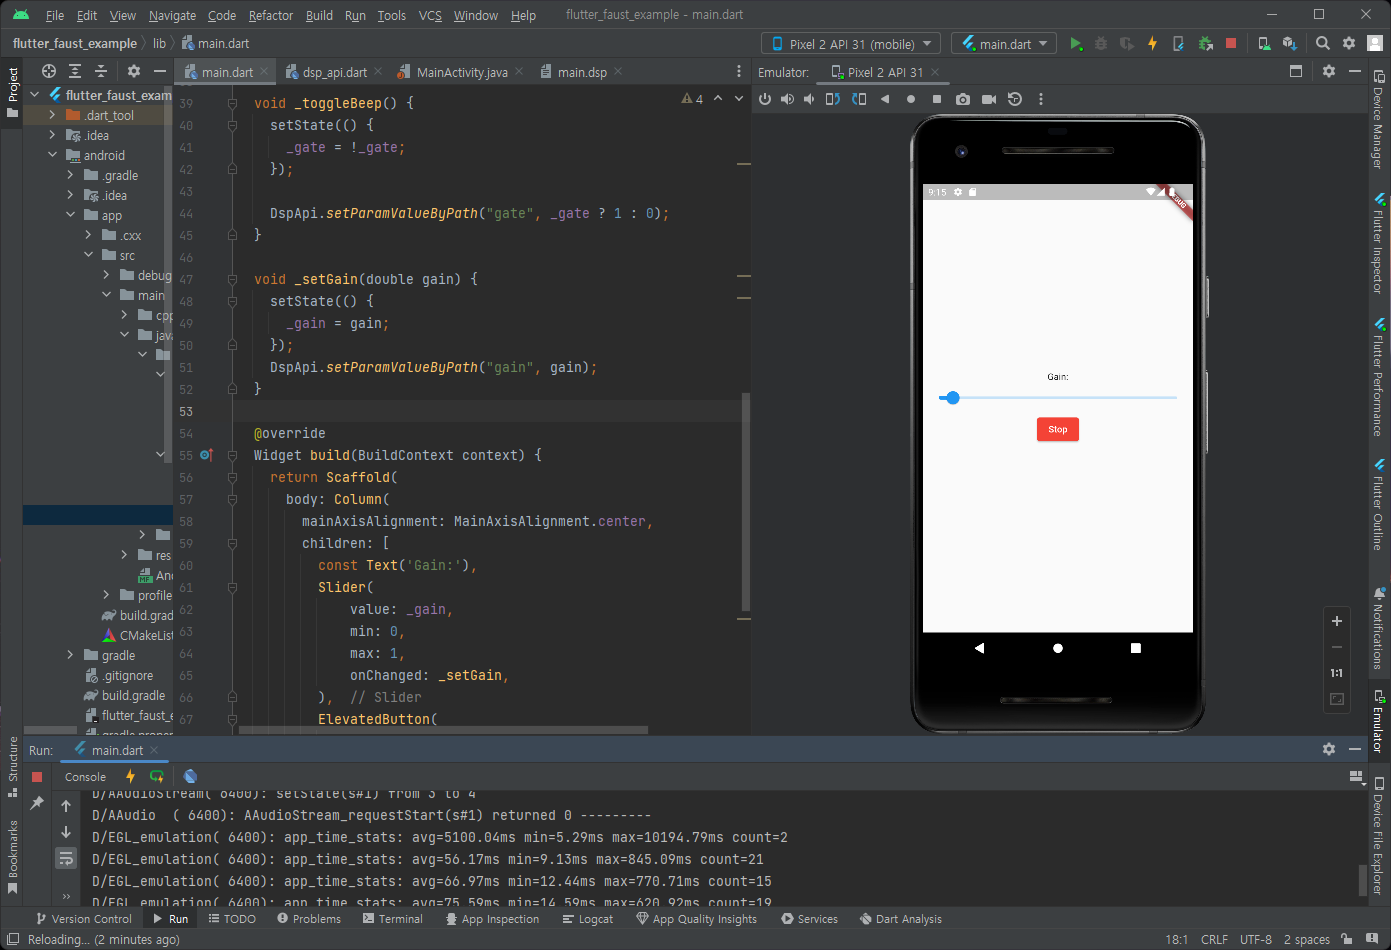The image size is (1391, 950).
Task: Open Dart Analysis tool window
Action: (x=900, y=919)
